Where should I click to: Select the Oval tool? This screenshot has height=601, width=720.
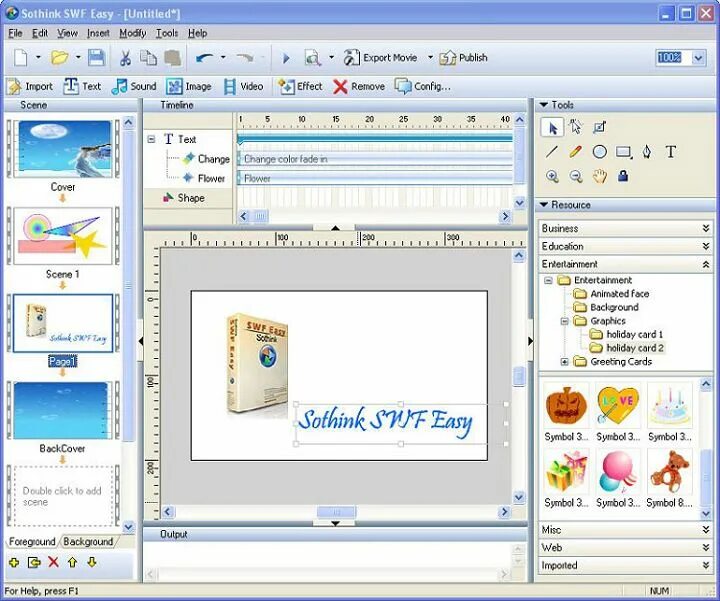599,152
